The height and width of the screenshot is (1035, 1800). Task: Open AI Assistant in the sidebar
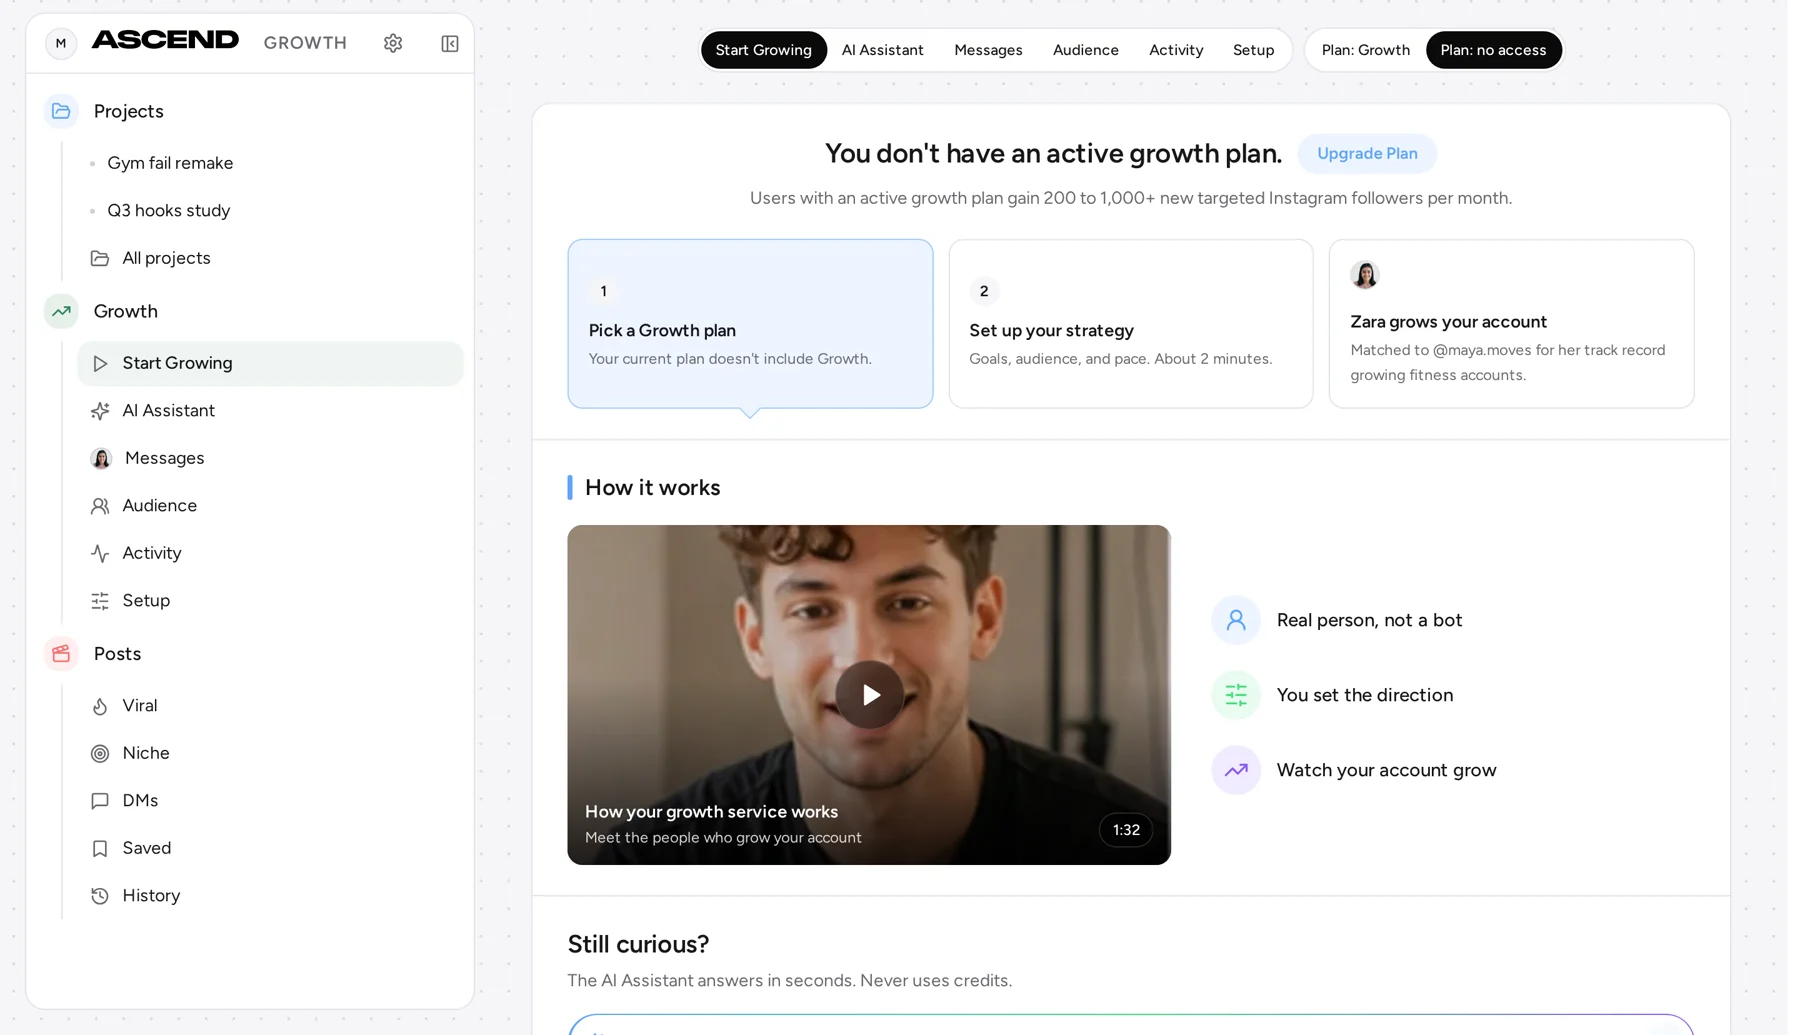(270, 411)
